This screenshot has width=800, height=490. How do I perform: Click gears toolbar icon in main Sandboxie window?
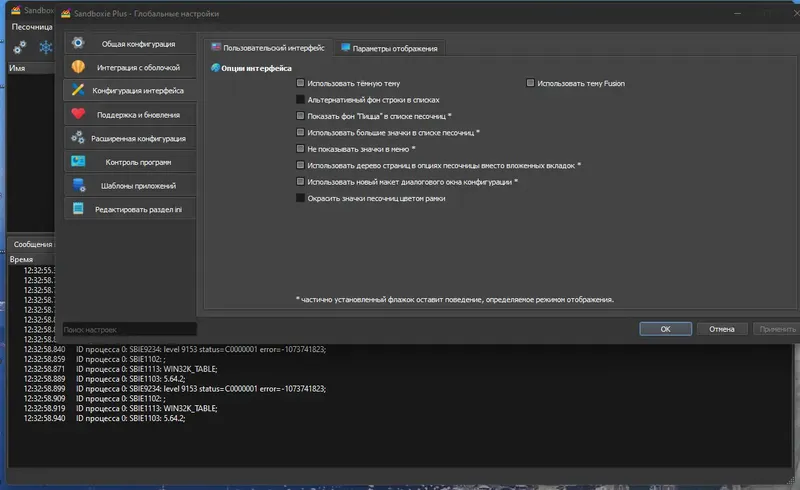19,47
